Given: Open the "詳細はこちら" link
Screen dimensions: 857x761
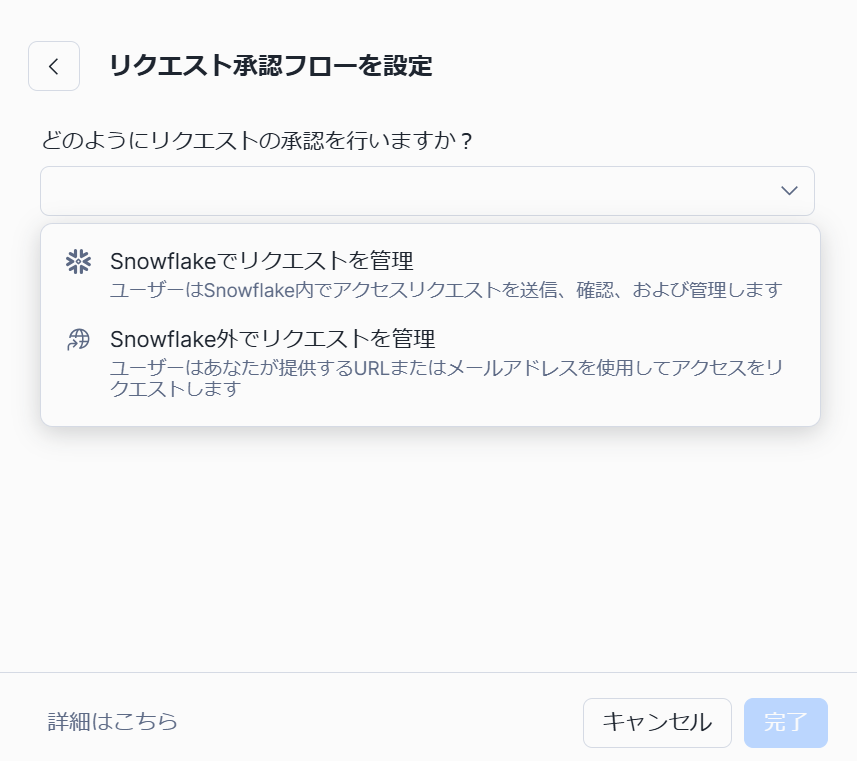Looking at the screenshot, I should 113,722.
